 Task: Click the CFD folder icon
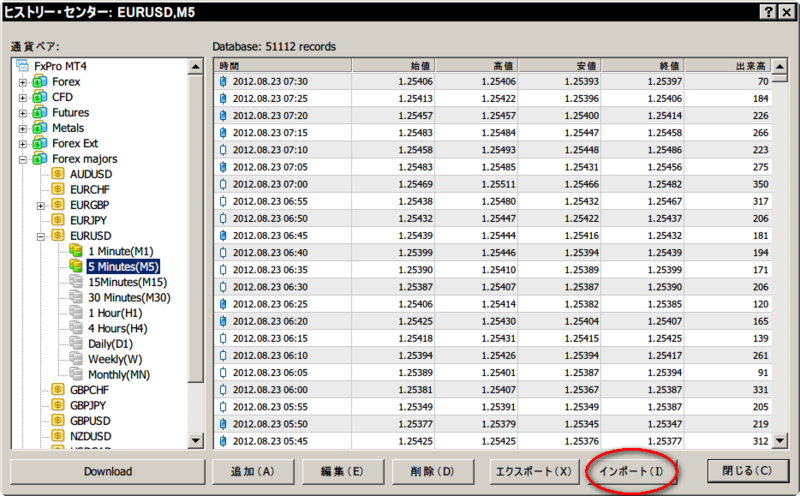point(40,97)
